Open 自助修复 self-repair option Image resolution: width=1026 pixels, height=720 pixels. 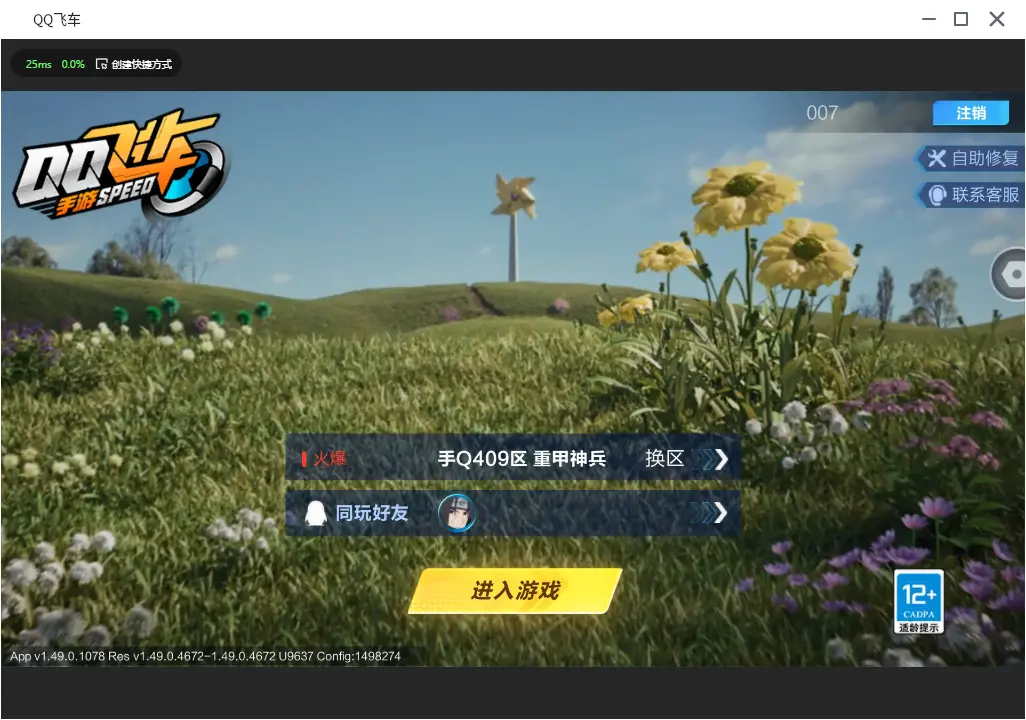972,158
